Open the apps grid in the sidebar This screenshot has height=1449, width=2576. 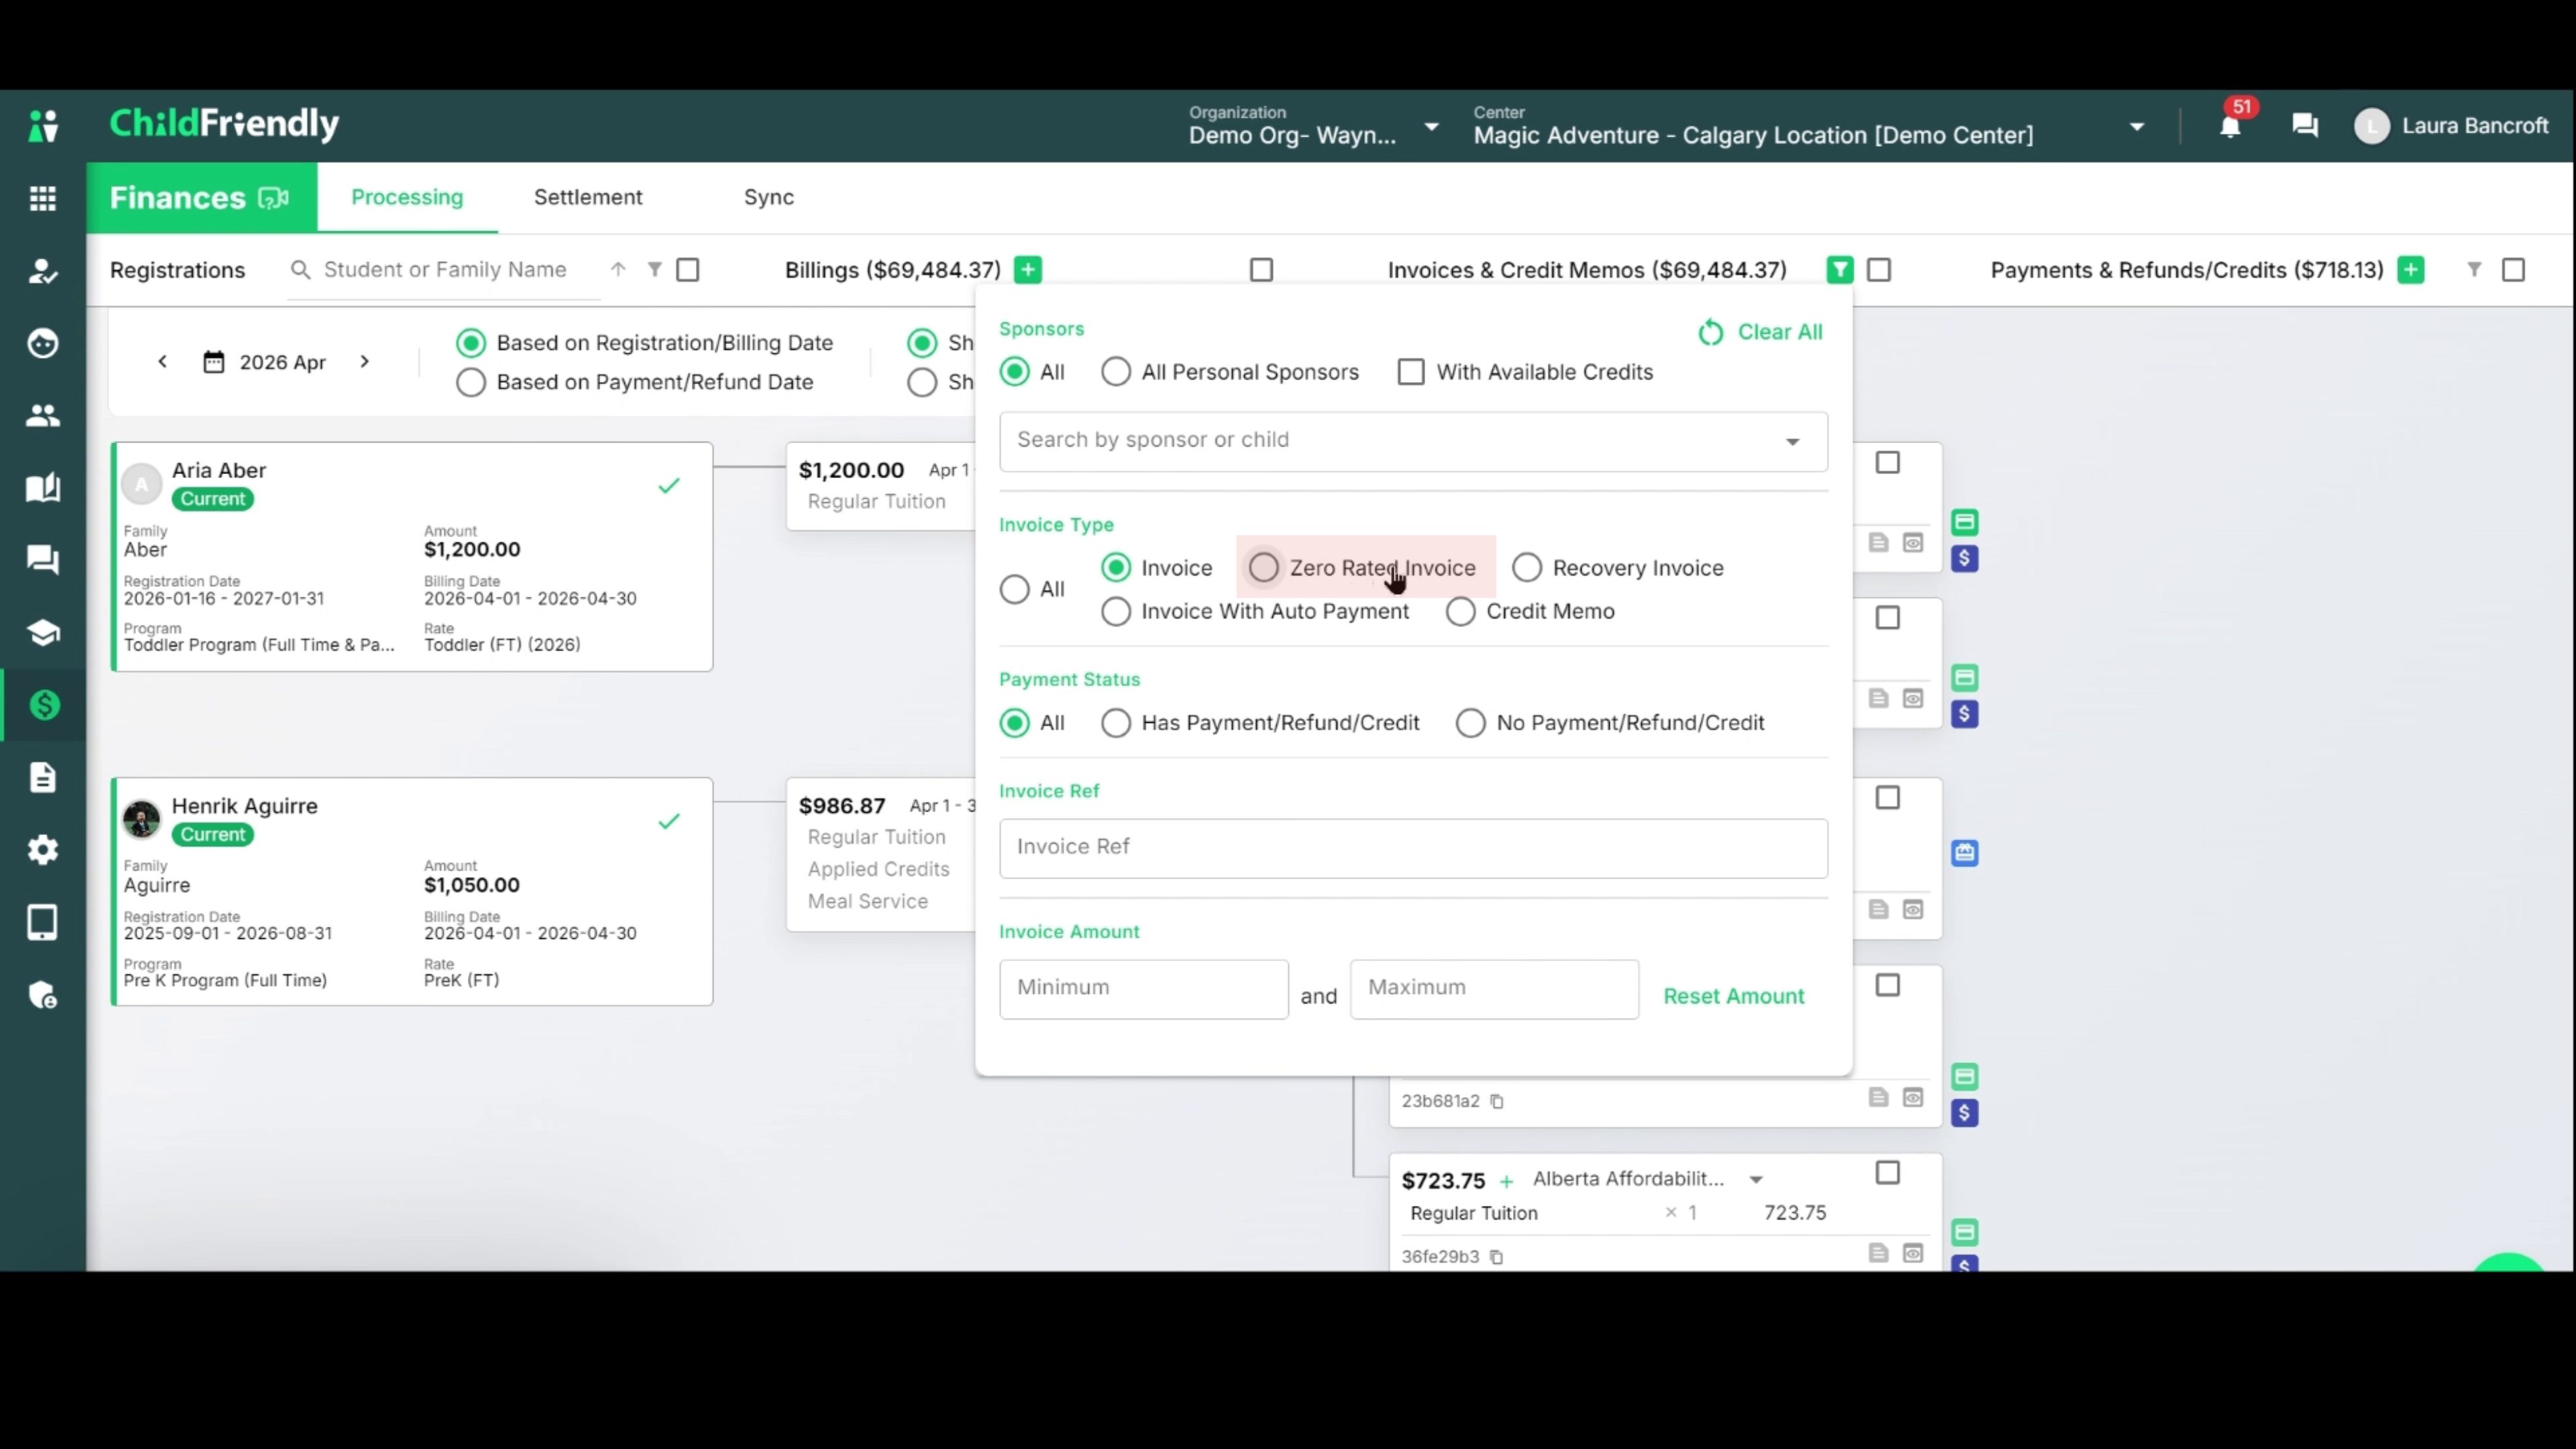[43, 198]
